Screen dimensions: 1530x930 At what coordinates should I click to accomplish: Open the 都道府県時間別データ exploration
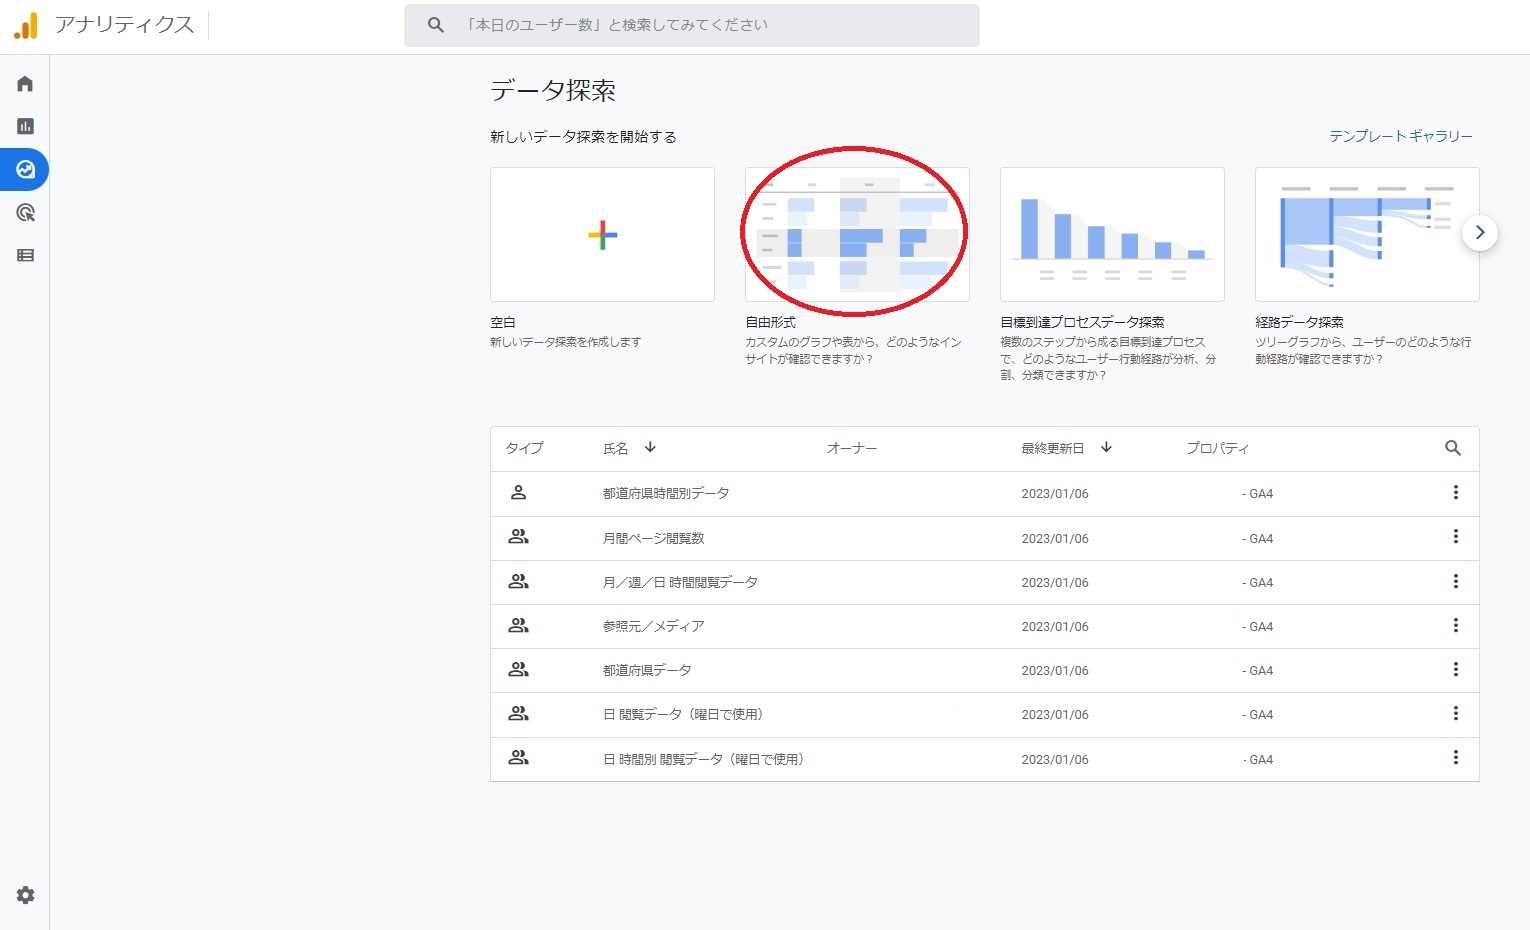tap(666, 493)
